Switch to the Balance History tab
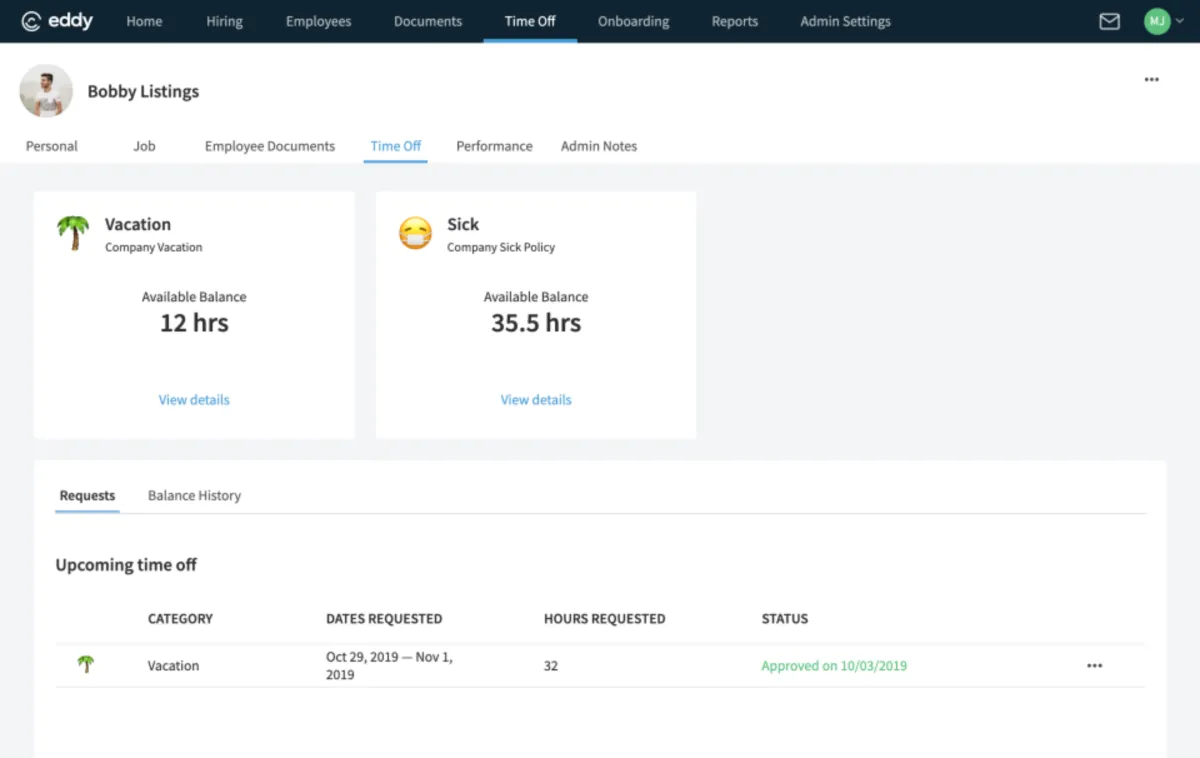This screenshot has height=758, width=1200. tap(194, 496)
